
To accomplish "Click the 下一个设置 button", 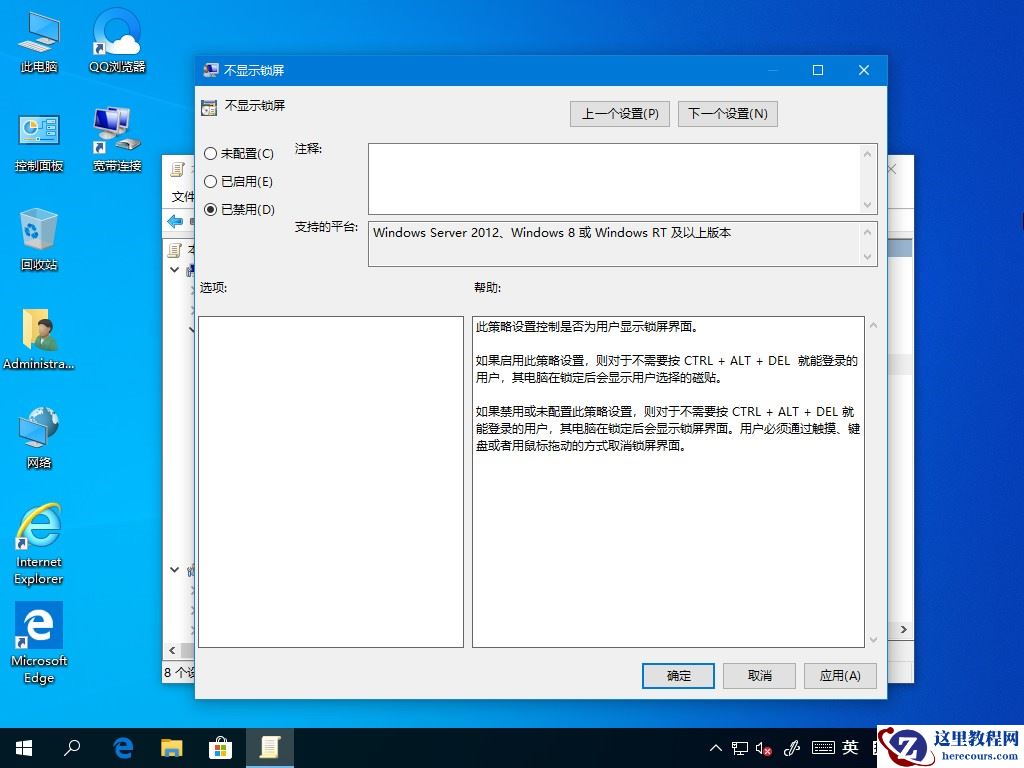I will coord(727,113).
